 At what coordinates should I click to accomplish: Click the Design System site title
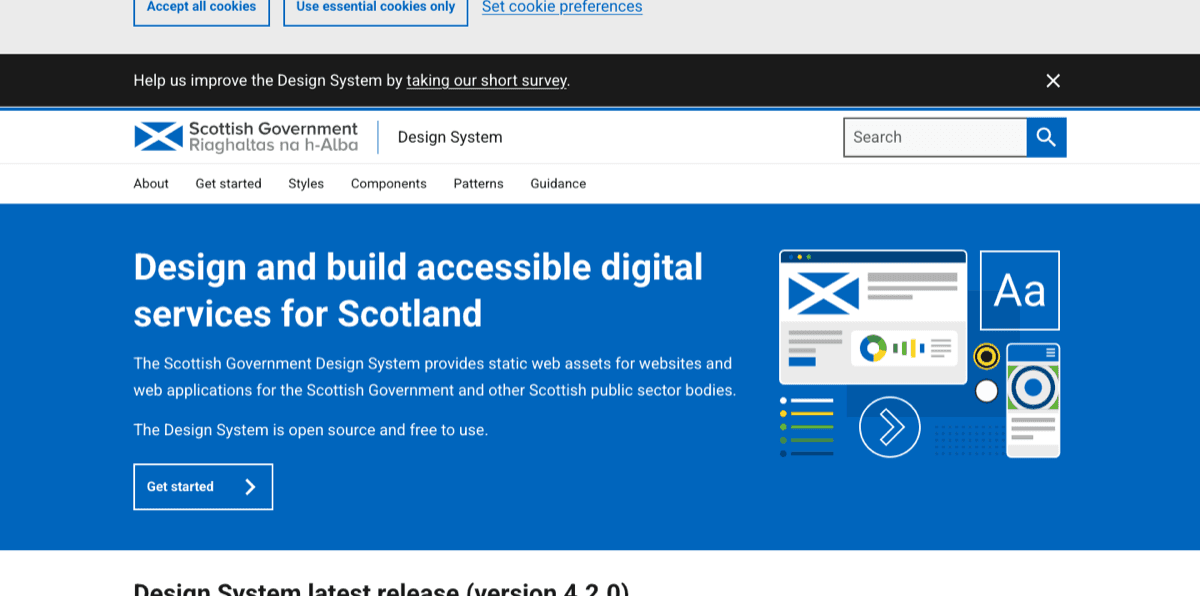coord(450,137)
